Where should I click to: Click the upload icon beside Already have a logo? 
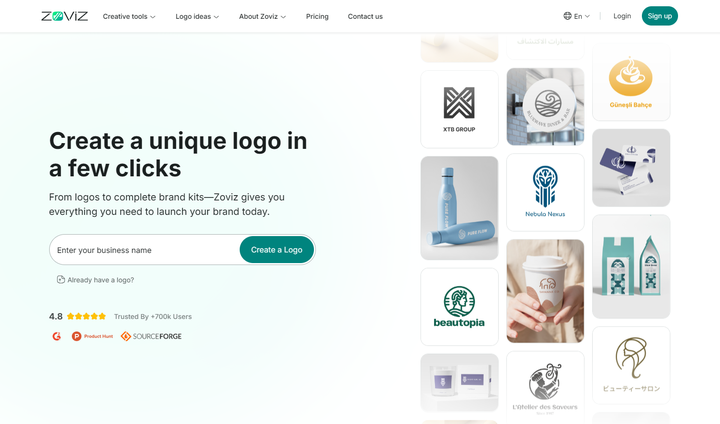[61, 280]
